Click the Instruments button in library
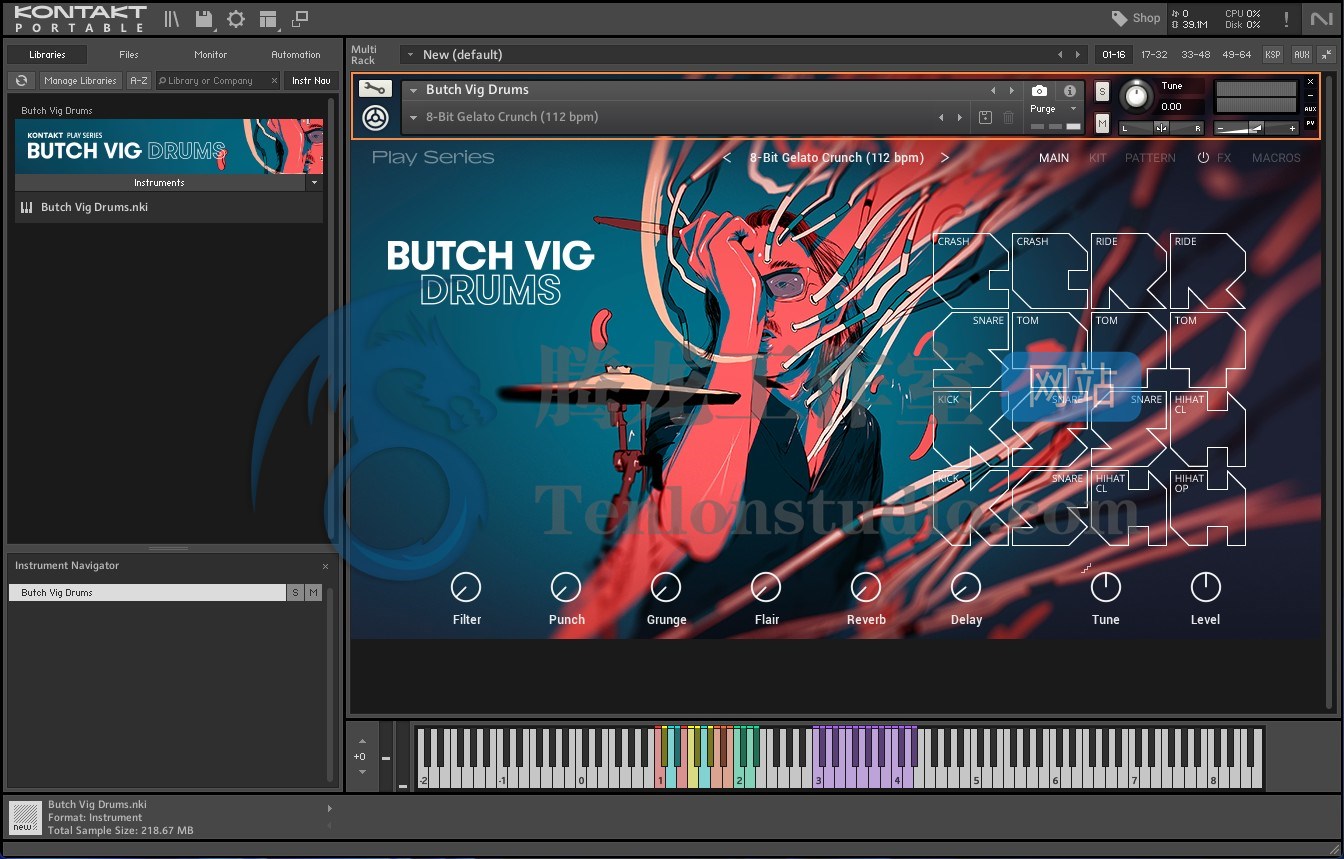The height and width of the screenshot is (859, 1344). click(160, 183)
